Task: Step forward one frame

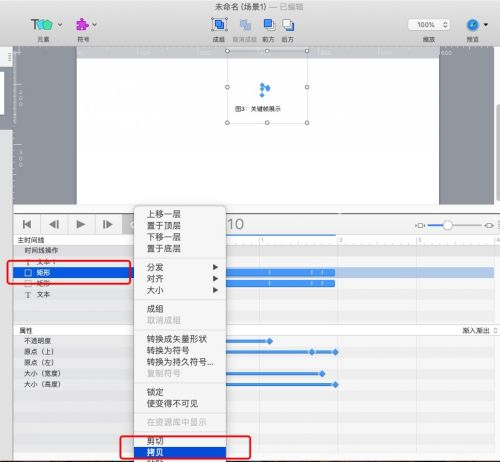Action: [x=107, y=224]
